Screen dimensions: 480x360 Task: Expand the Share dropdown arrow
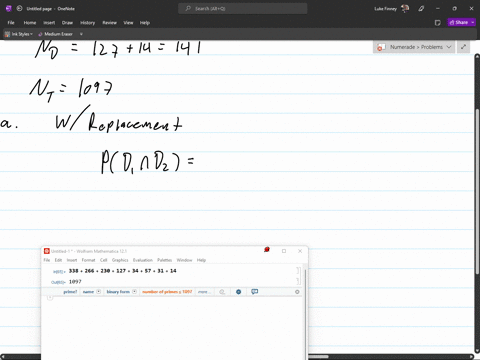pyautogui.click(x=473, y=22)
